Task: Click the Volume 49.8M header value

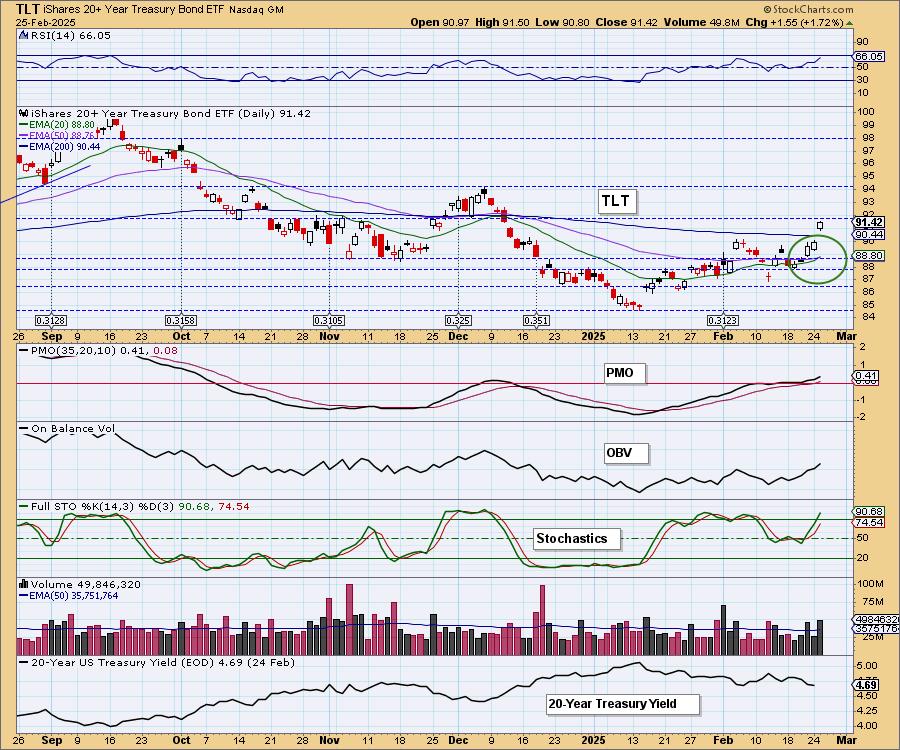Action: (x=701, y=22)
